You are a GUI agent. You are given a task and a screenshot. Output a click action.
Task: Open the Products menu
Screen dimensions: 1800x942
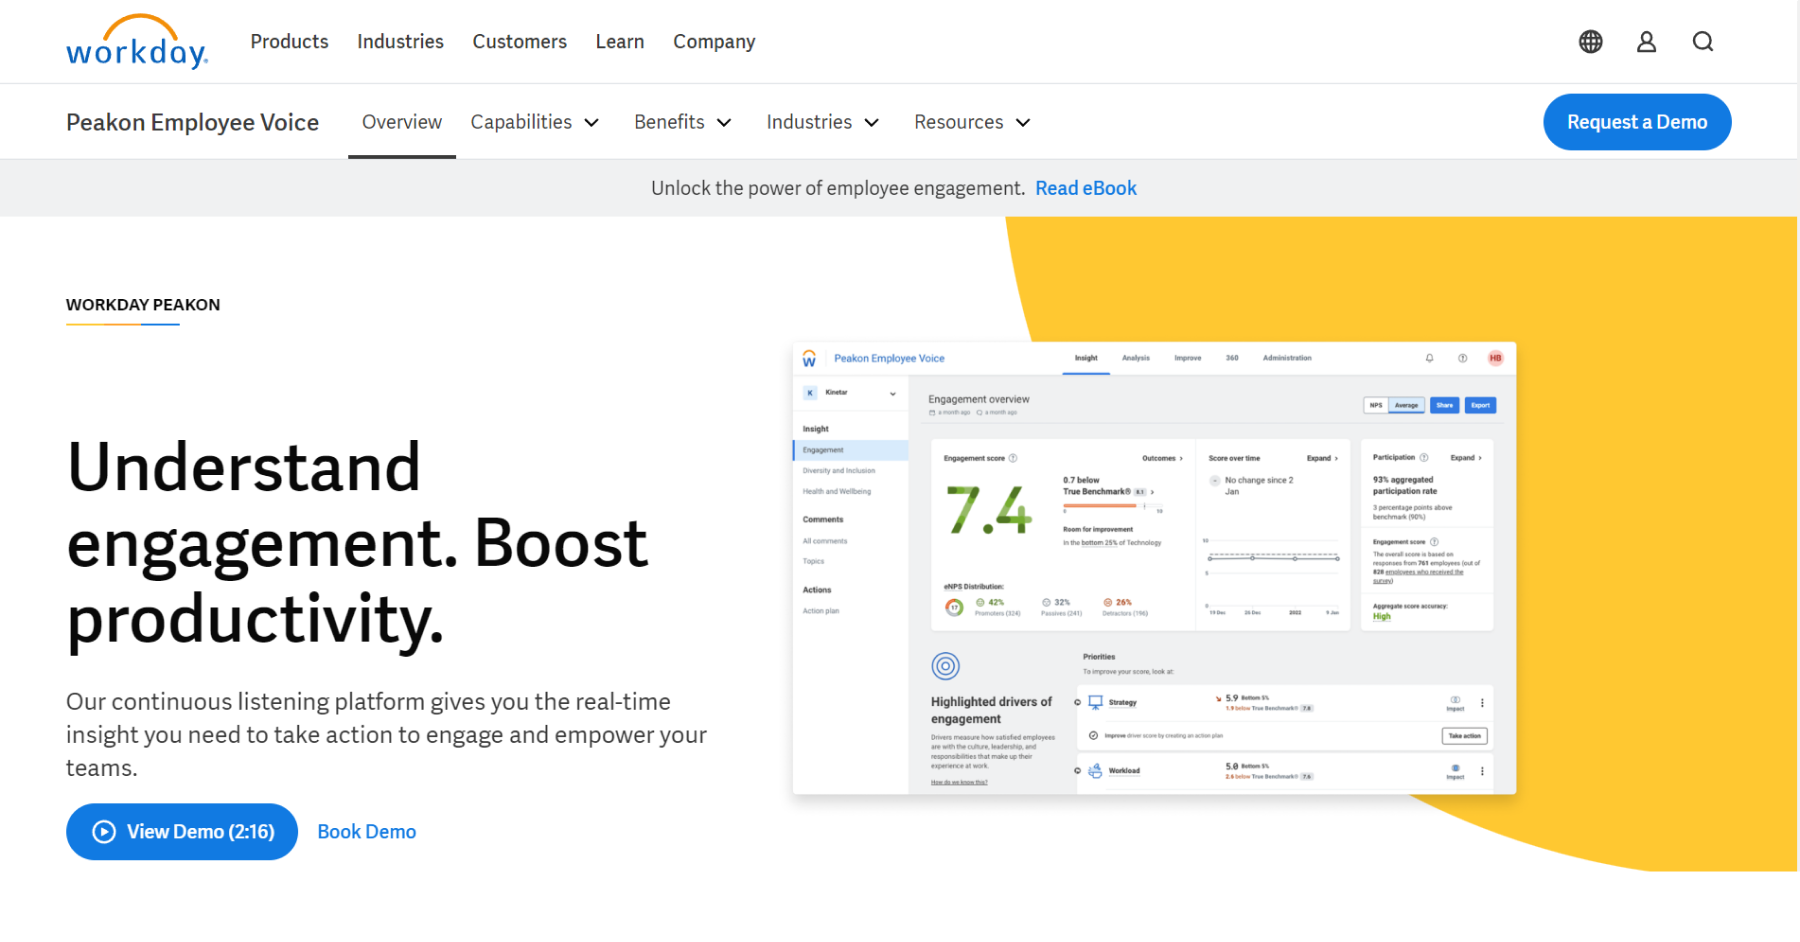coord(289,41)
